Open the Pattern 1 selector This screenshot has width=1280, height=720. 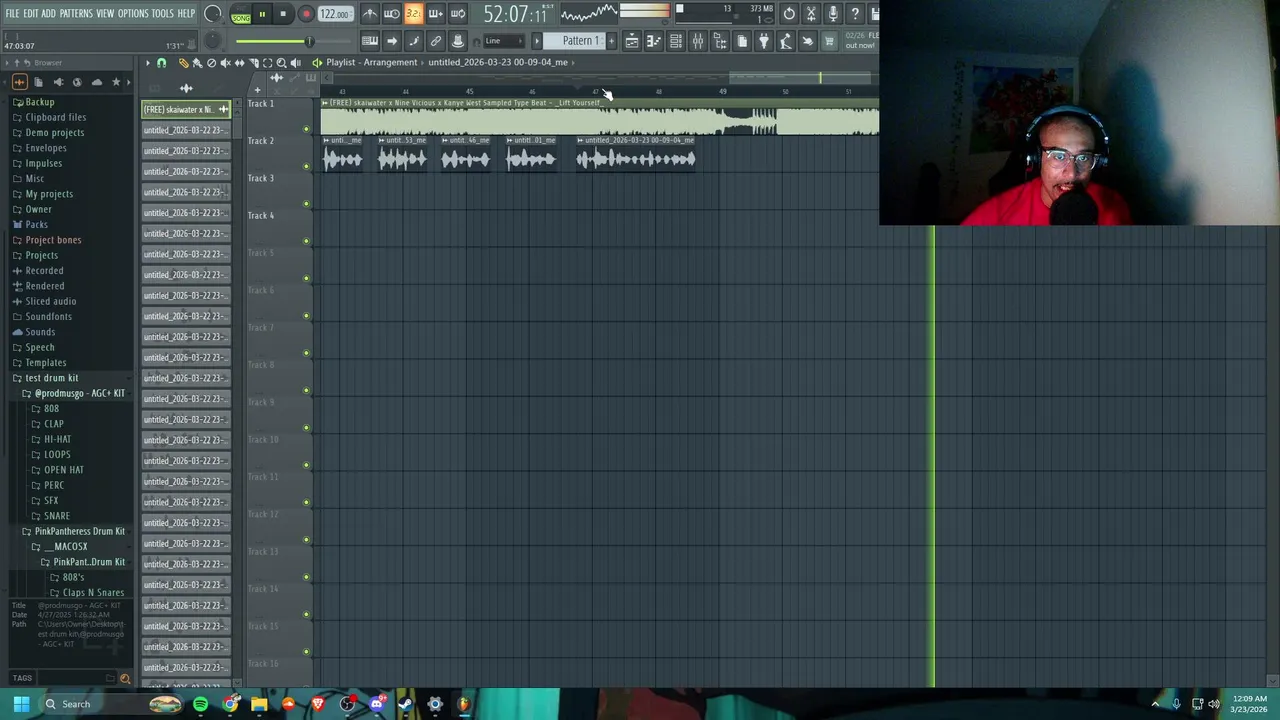(x=580, y=41)
